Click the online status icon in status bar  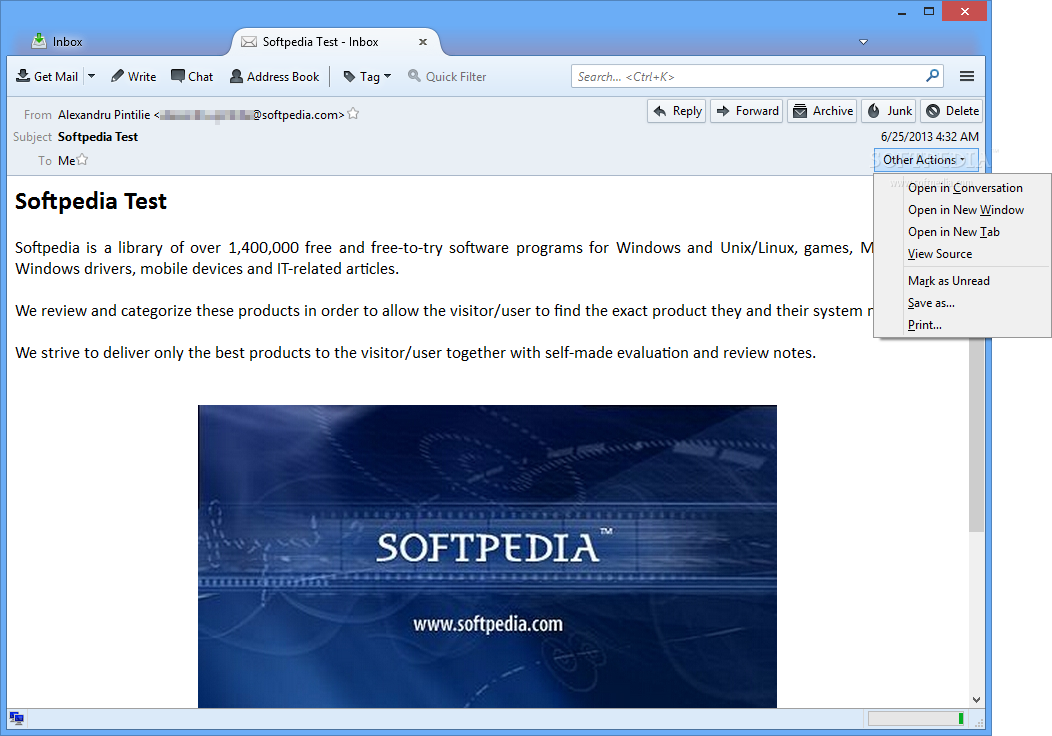tap(17, 719)
